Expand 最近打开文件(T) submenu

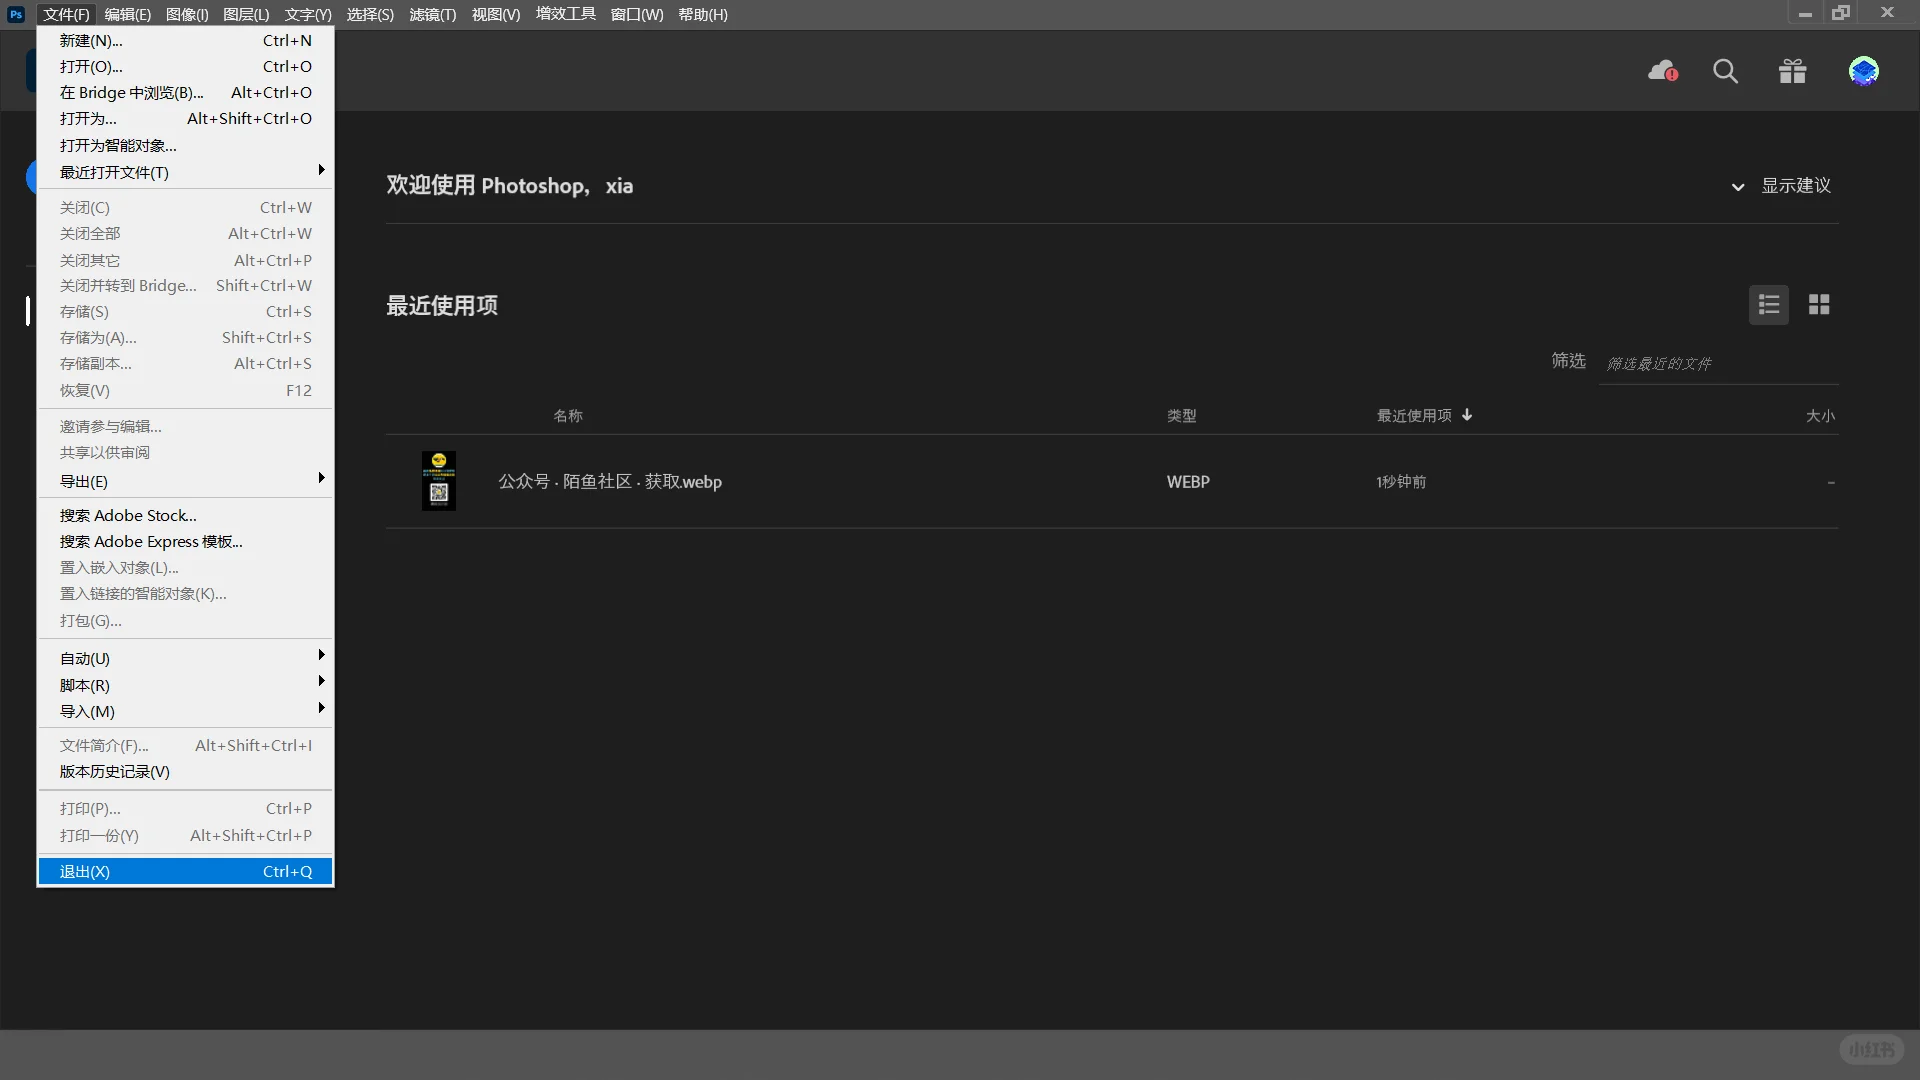point(185,172)
